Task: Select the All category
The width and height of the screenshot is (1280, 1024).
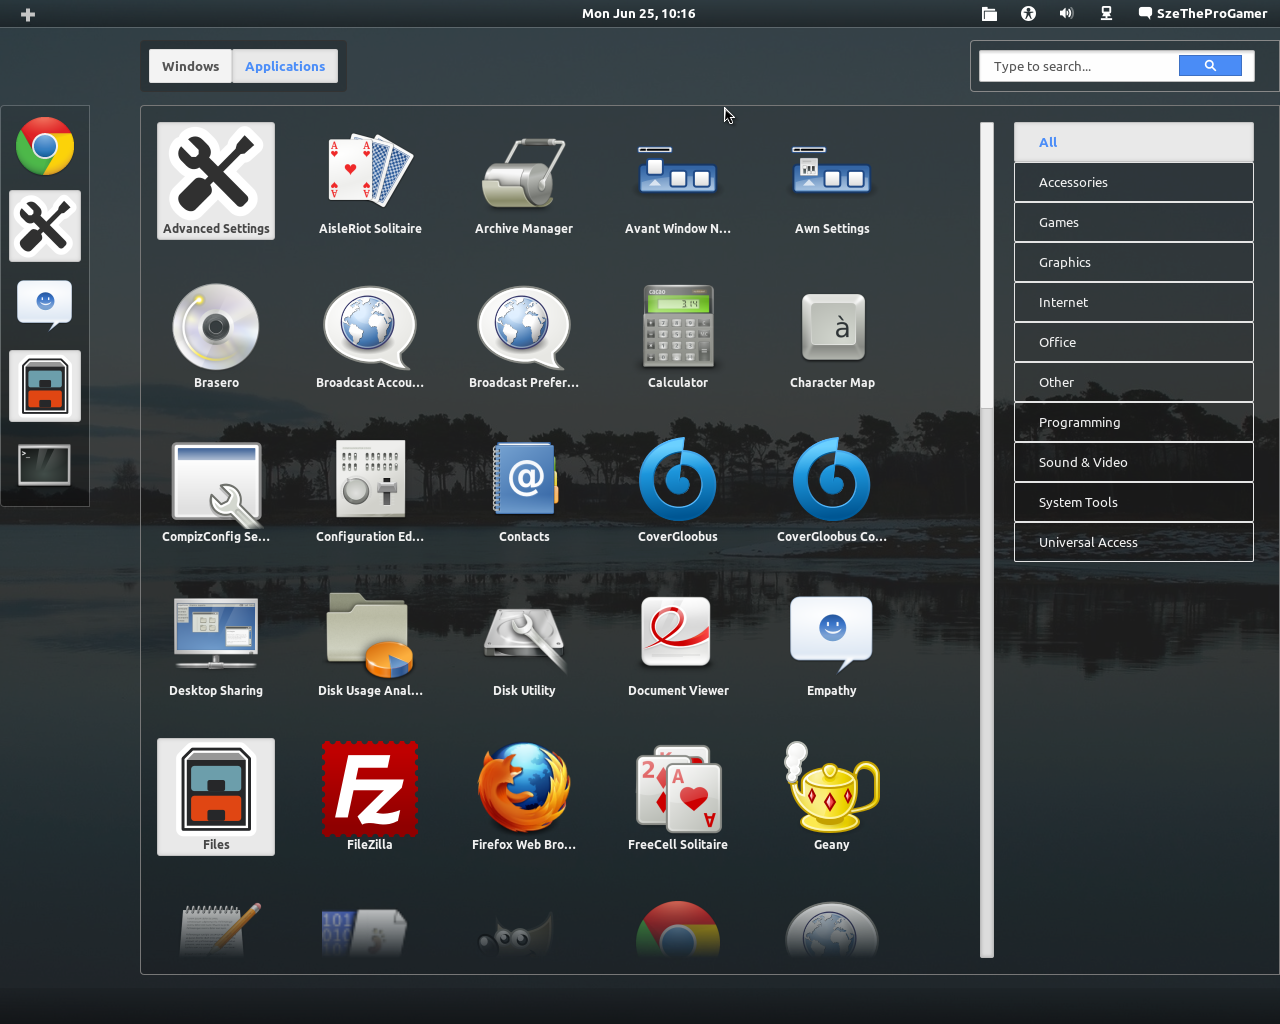Action: click(1133, 142)
